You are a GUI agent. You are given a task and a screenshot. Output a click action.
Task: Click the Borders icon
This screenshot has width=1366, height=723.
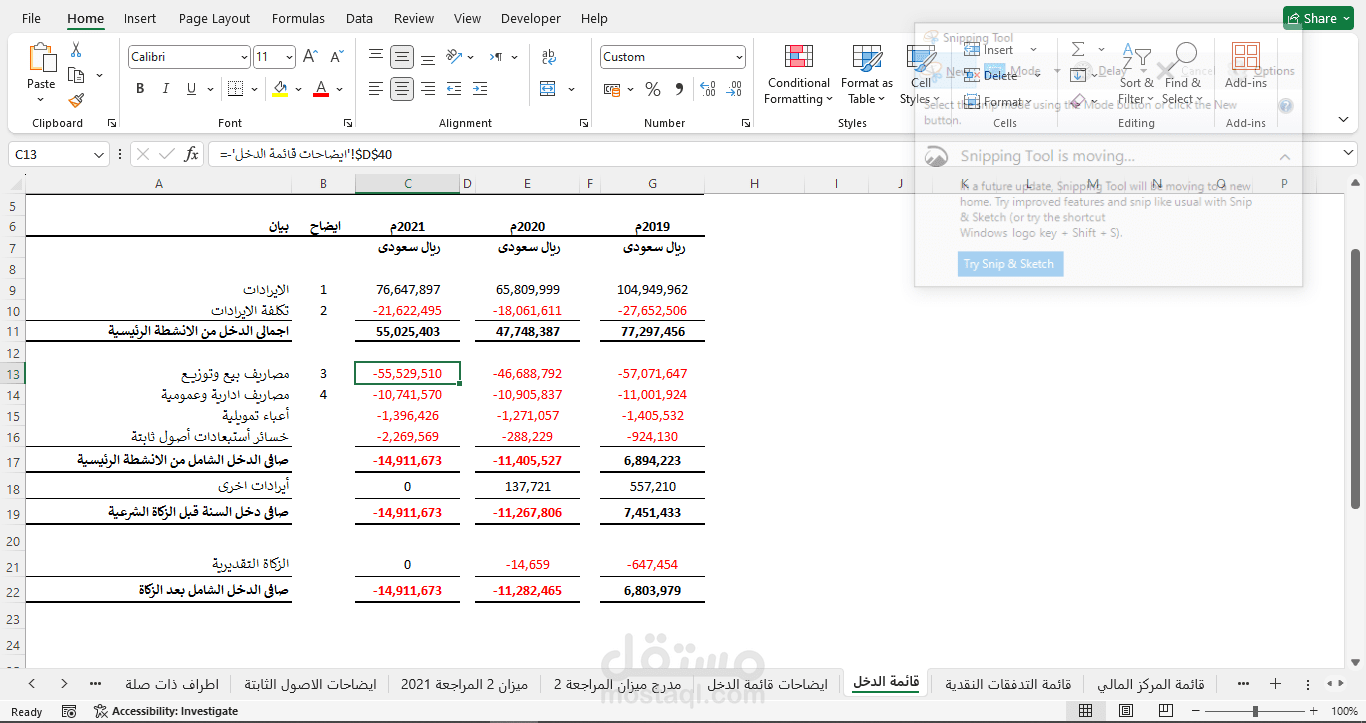[235, 89]
